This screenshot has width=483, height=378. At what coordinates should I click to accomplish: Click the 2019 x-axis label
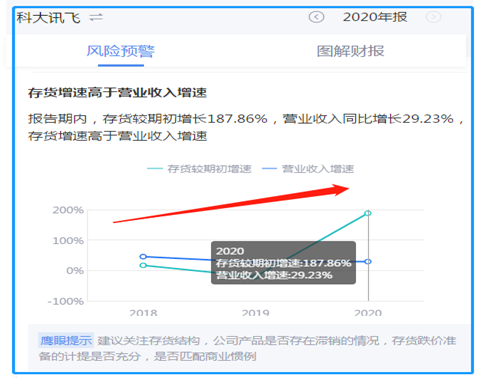click(x=255, y=313)
